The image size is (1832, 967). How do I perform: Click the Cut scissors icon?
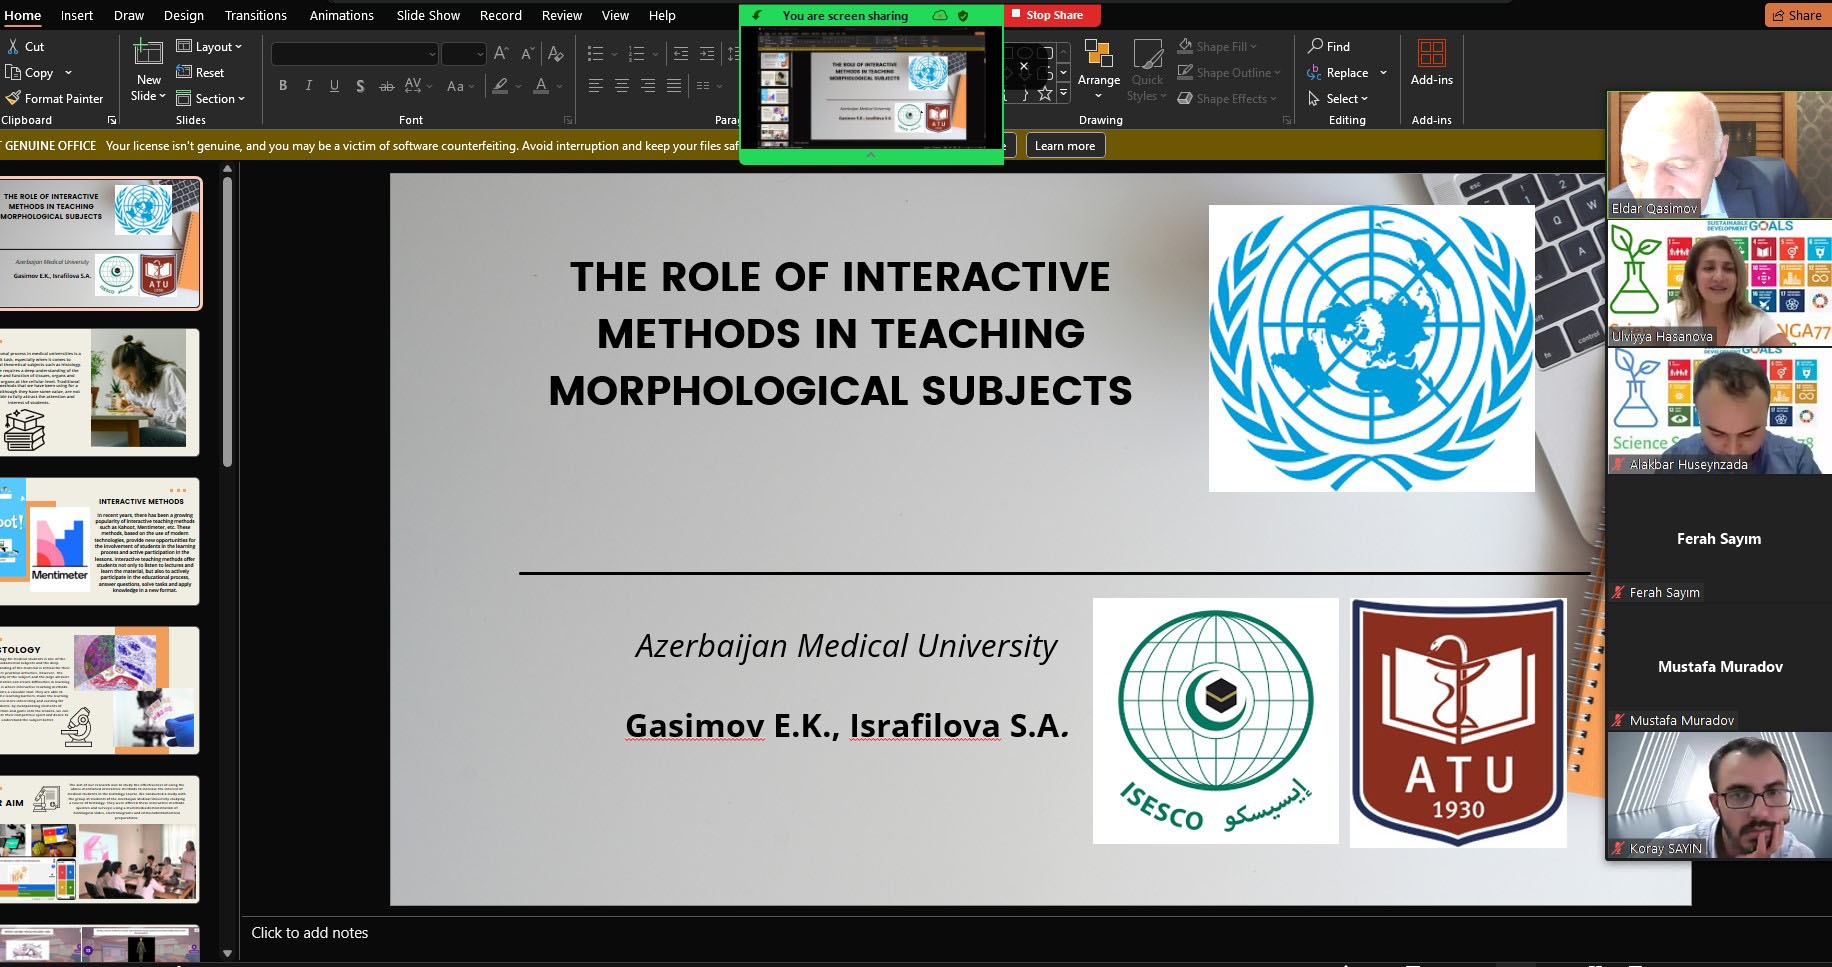[x=14, y=47]
